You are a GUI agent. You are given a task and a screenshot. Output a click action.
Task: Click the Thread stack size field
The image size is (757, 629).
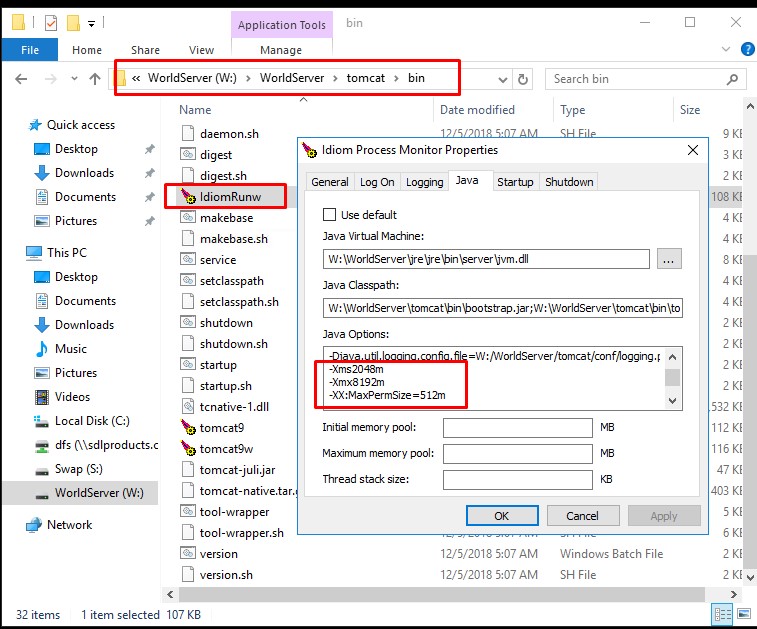(518, 480)
